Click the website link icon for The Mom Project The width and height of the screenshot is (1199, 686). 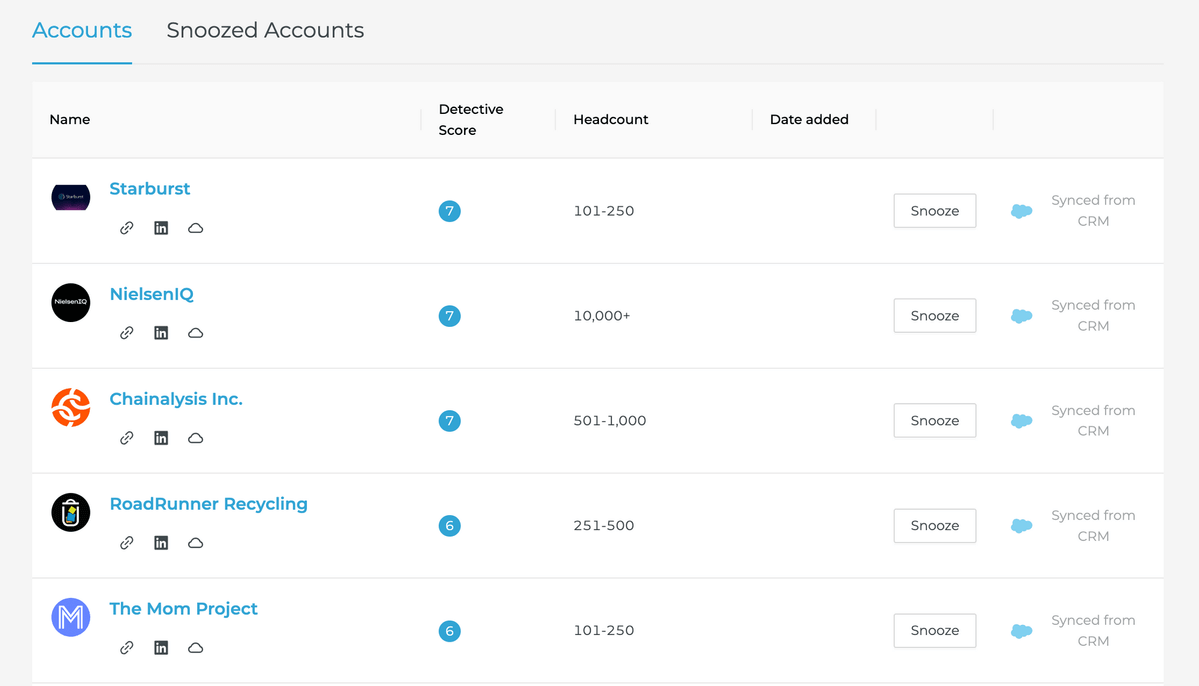click(126, 647)
